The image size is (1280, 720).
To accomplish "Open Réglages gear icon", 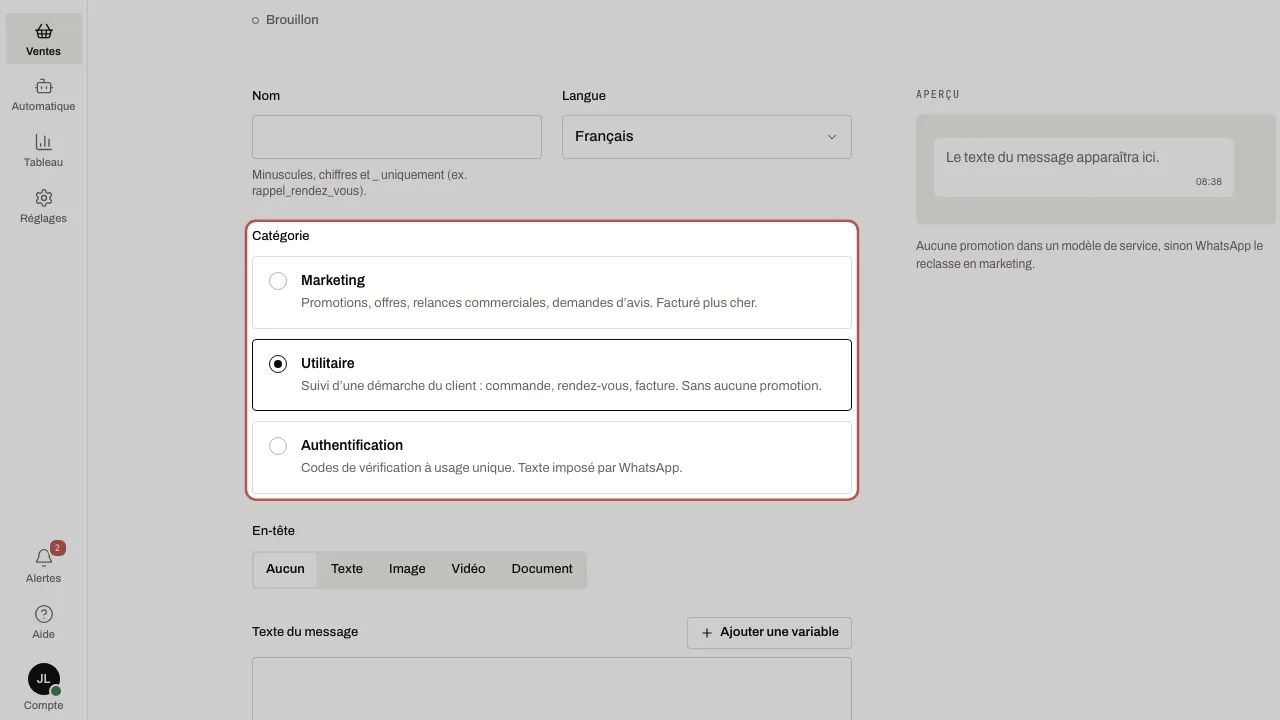I will (x=43, y=198).
